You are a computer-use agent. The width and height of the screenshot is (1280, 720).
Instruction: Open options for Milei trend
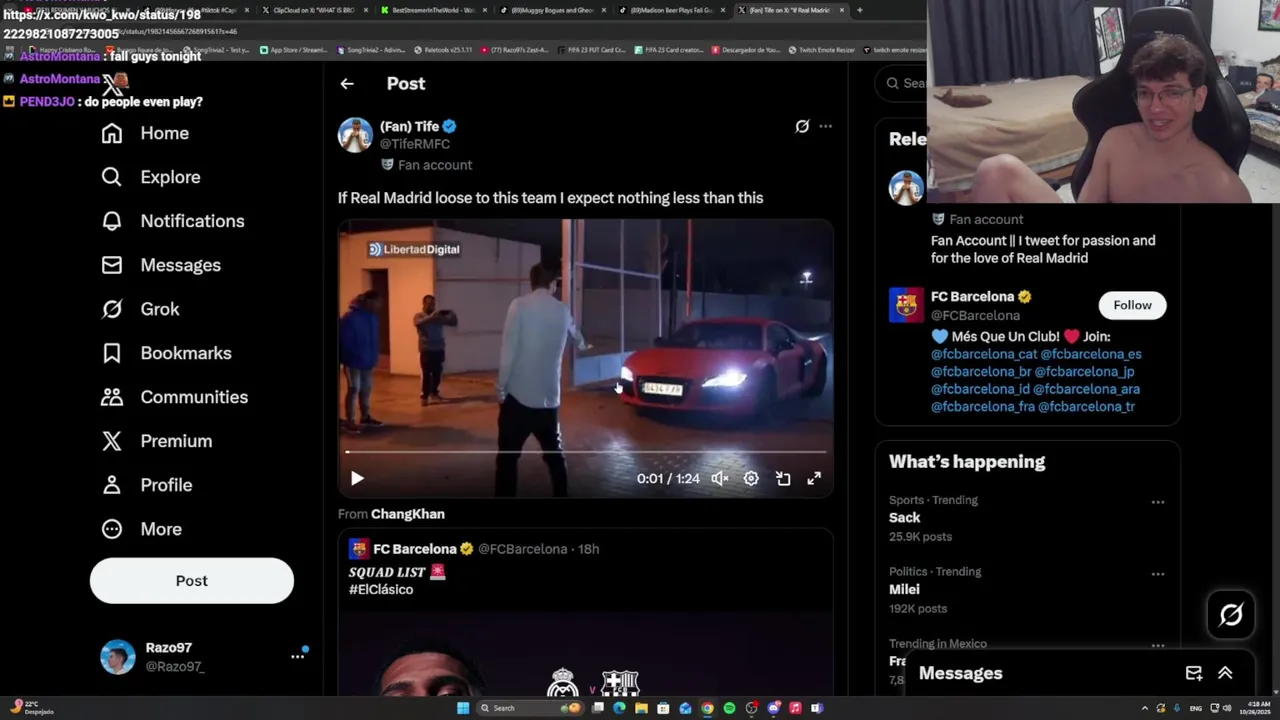pos(1158,574)
